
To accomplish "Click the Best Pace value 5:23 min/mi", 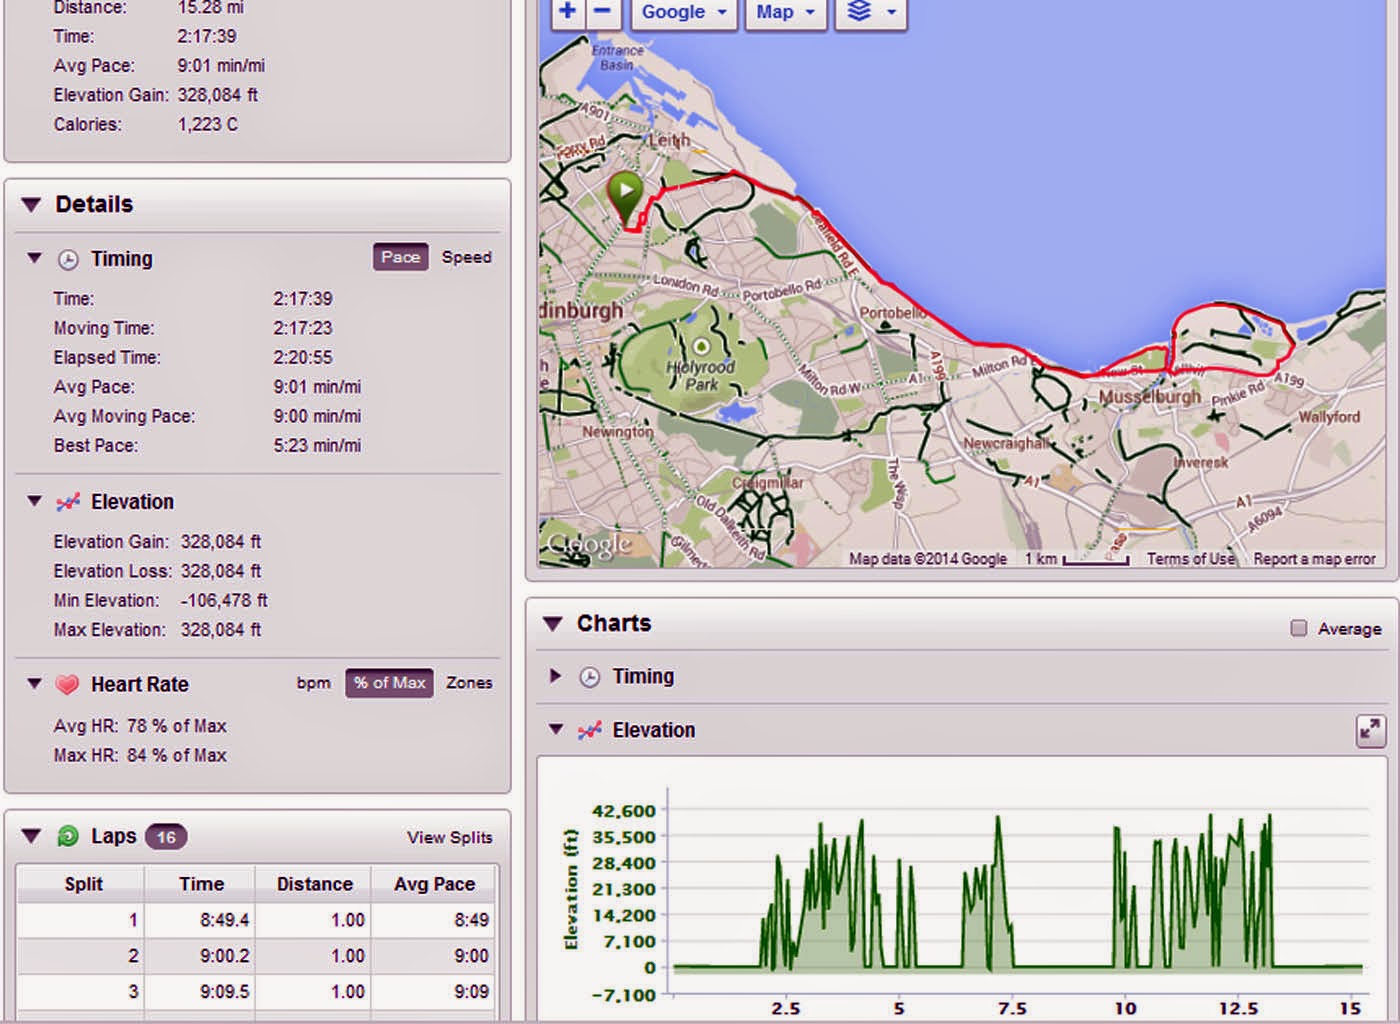I will click(x=317, y=446).
